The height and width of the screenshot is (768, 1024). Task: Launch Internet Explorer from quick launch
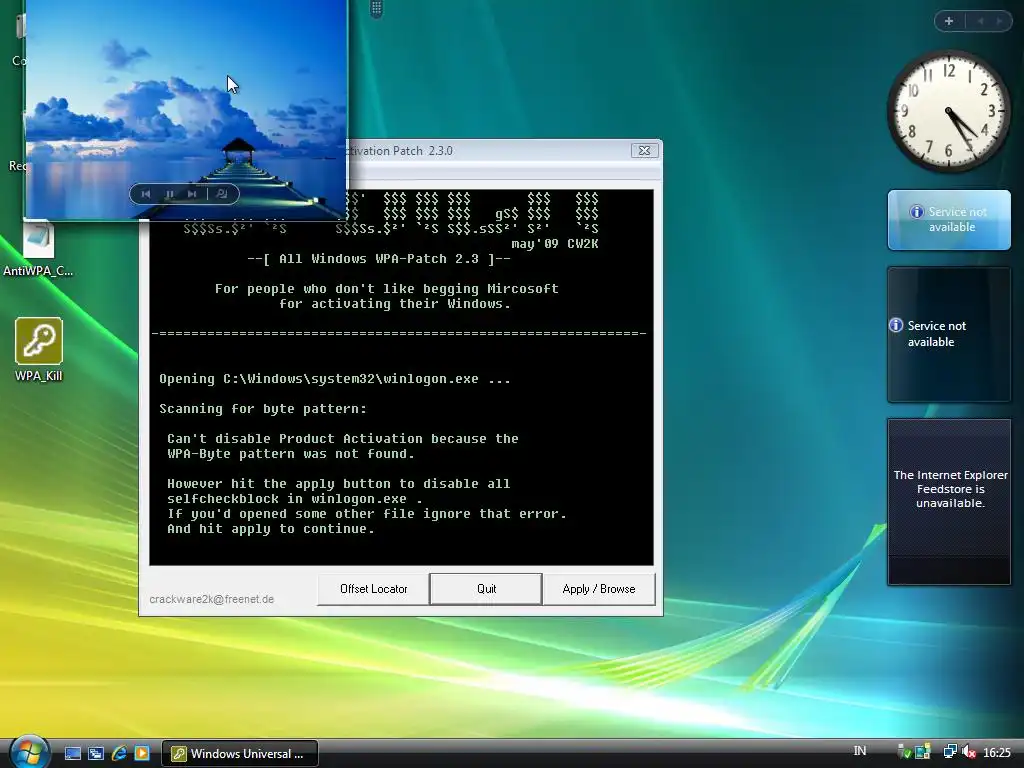click(x=119, y=753)
